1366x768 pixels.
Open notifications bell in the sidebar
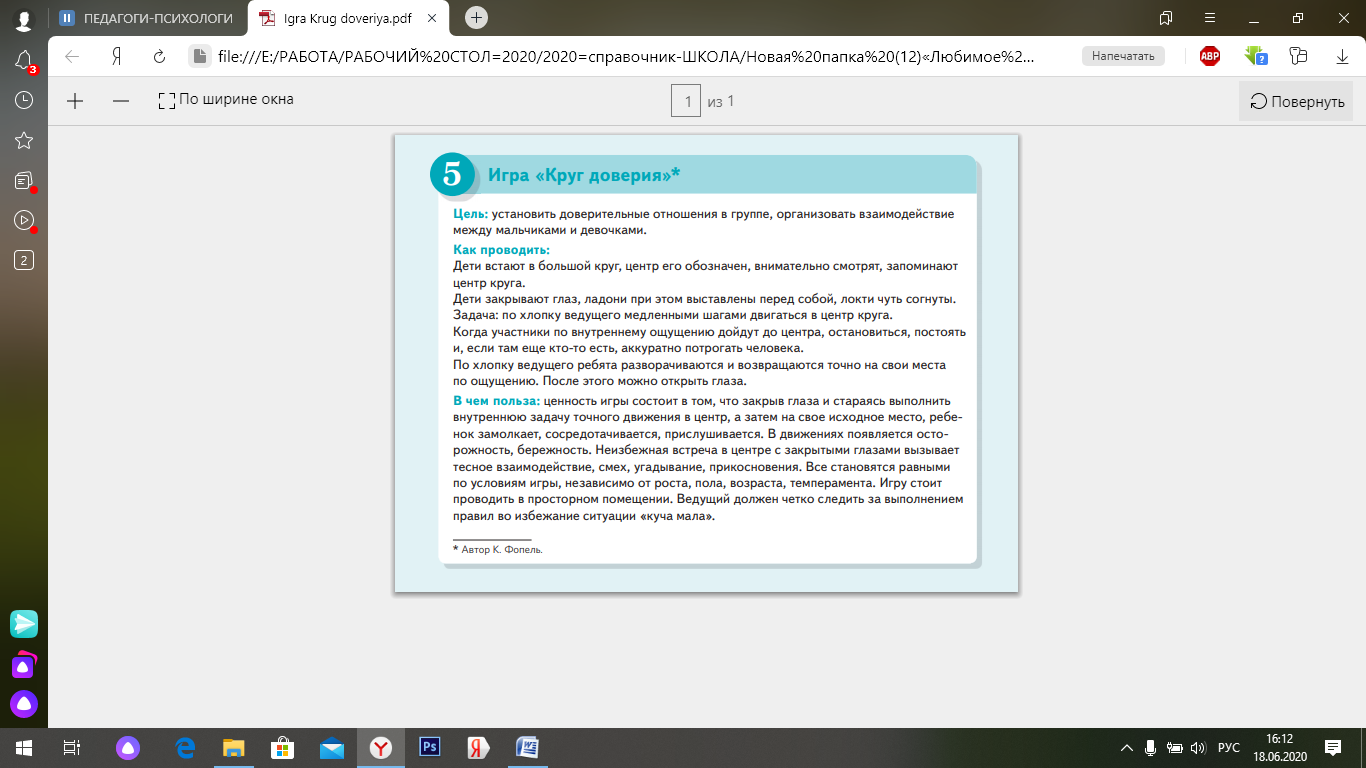pos(24,61)
